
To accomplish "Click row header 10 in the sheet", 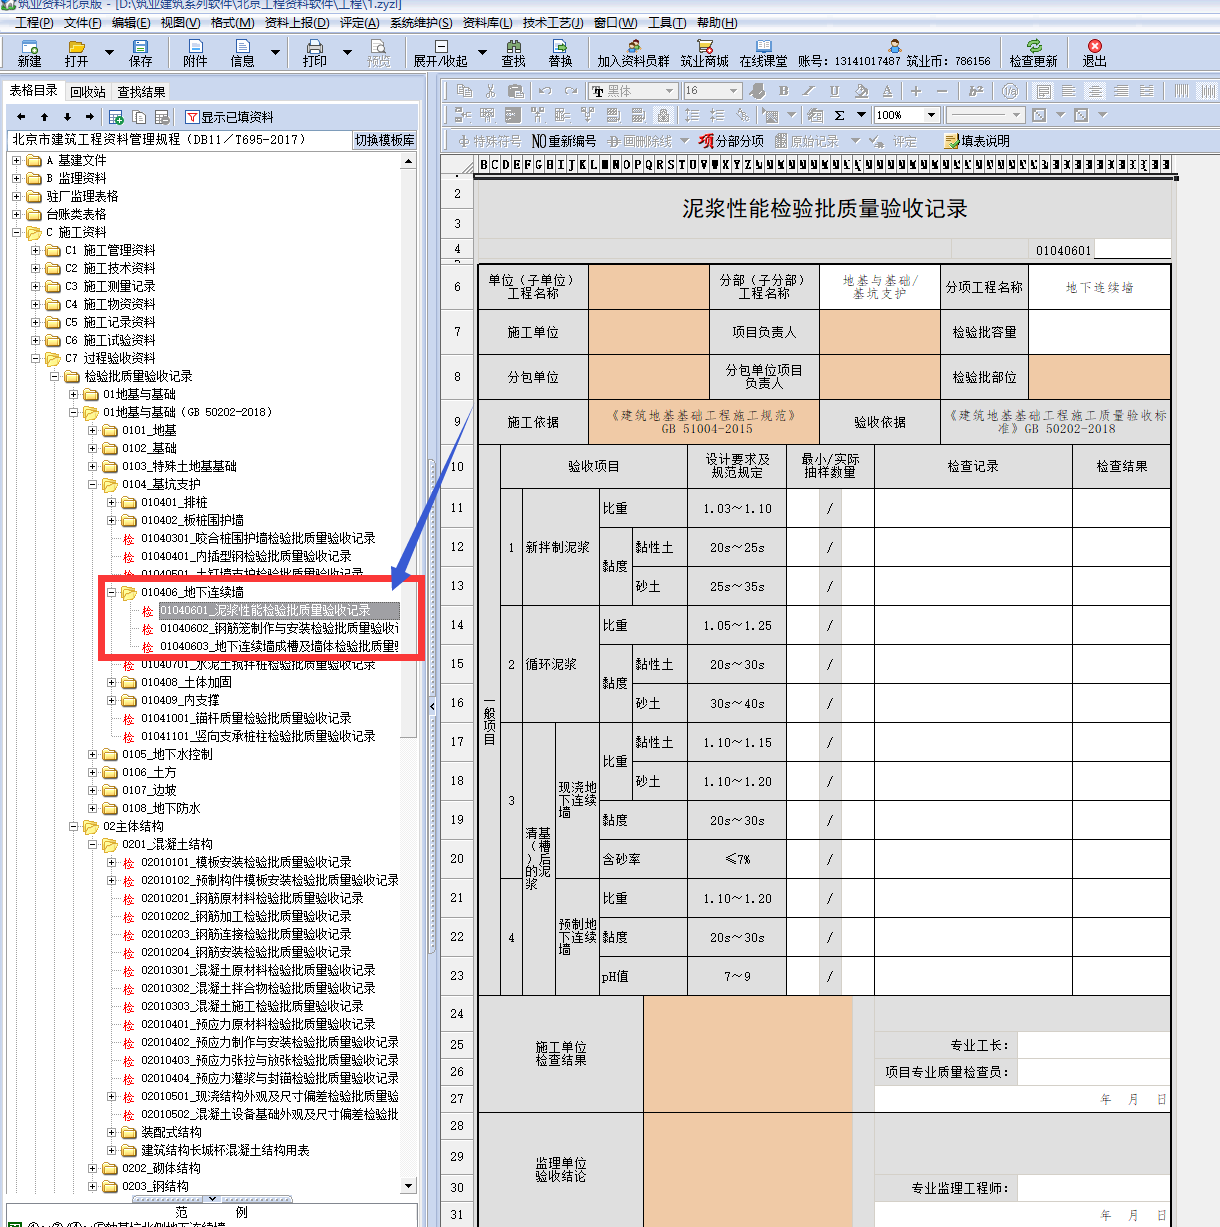I will coord(457,467).
